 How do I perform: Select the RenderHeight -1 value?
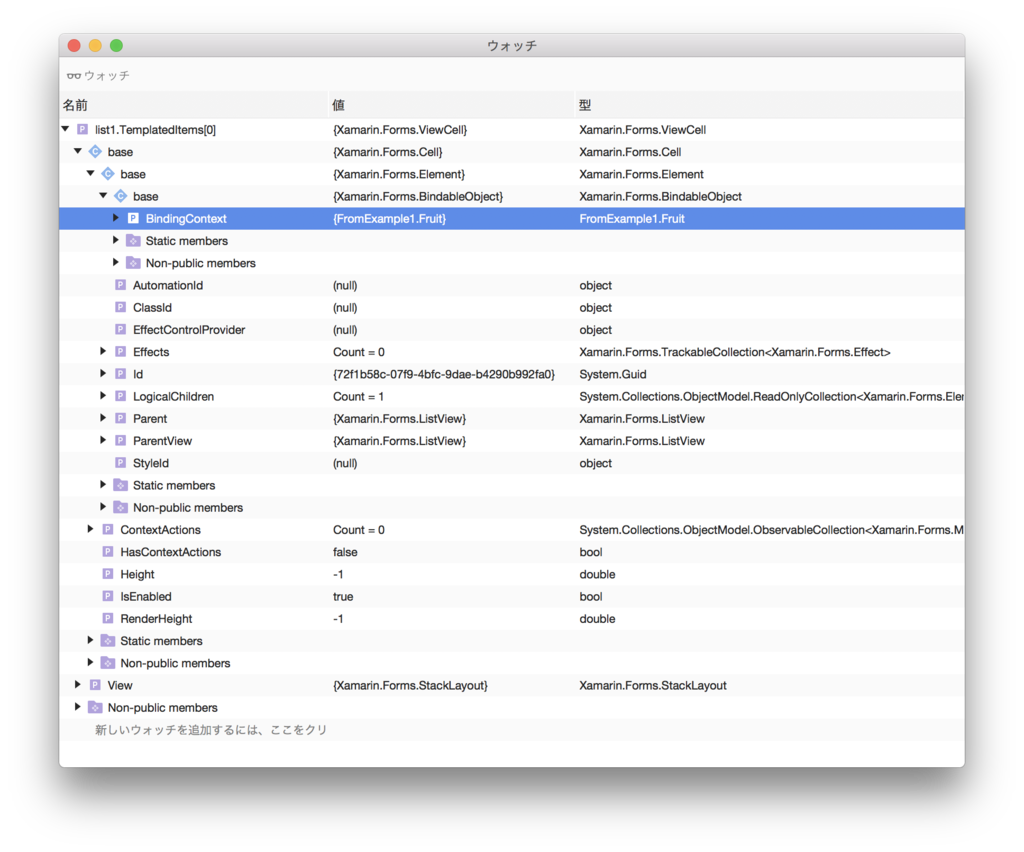338,618
